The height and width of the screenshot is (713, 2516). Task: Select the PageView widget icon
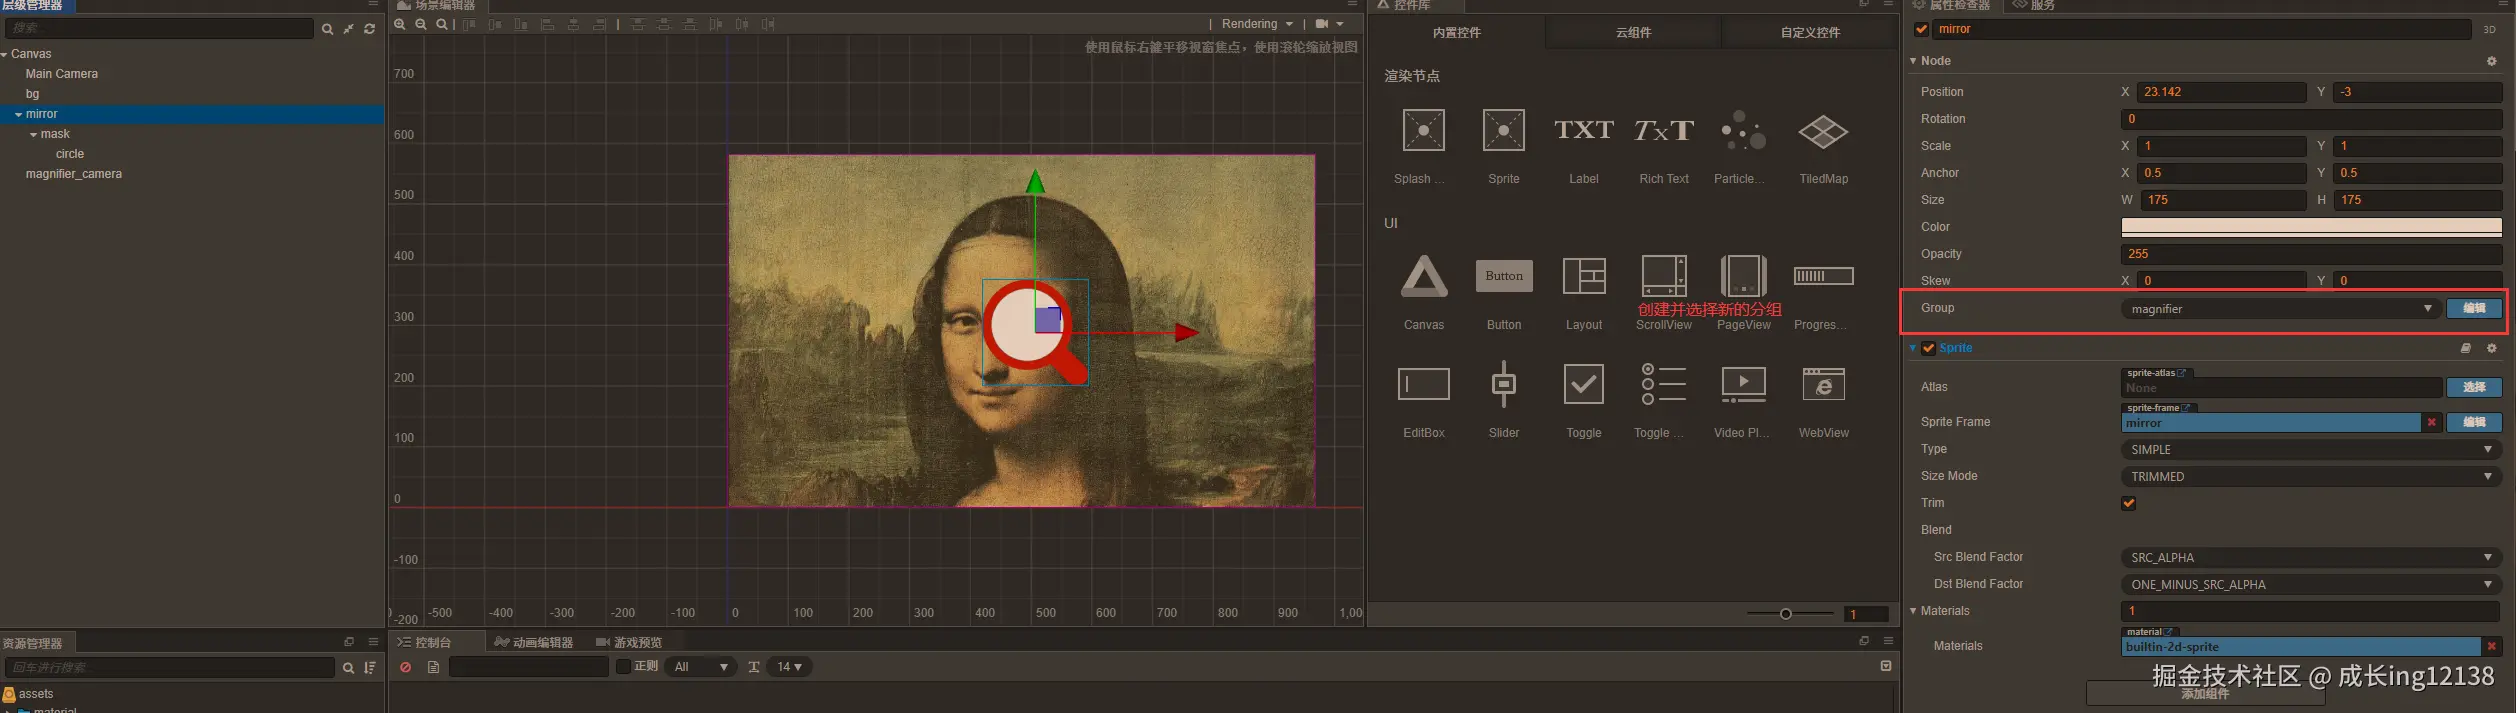coord(1743,276)
